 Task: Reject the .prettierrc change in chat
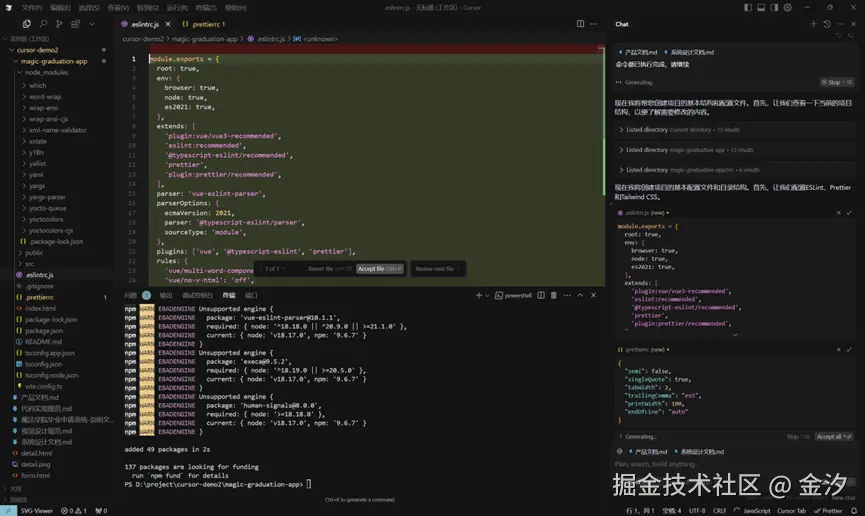pos(839,349)
